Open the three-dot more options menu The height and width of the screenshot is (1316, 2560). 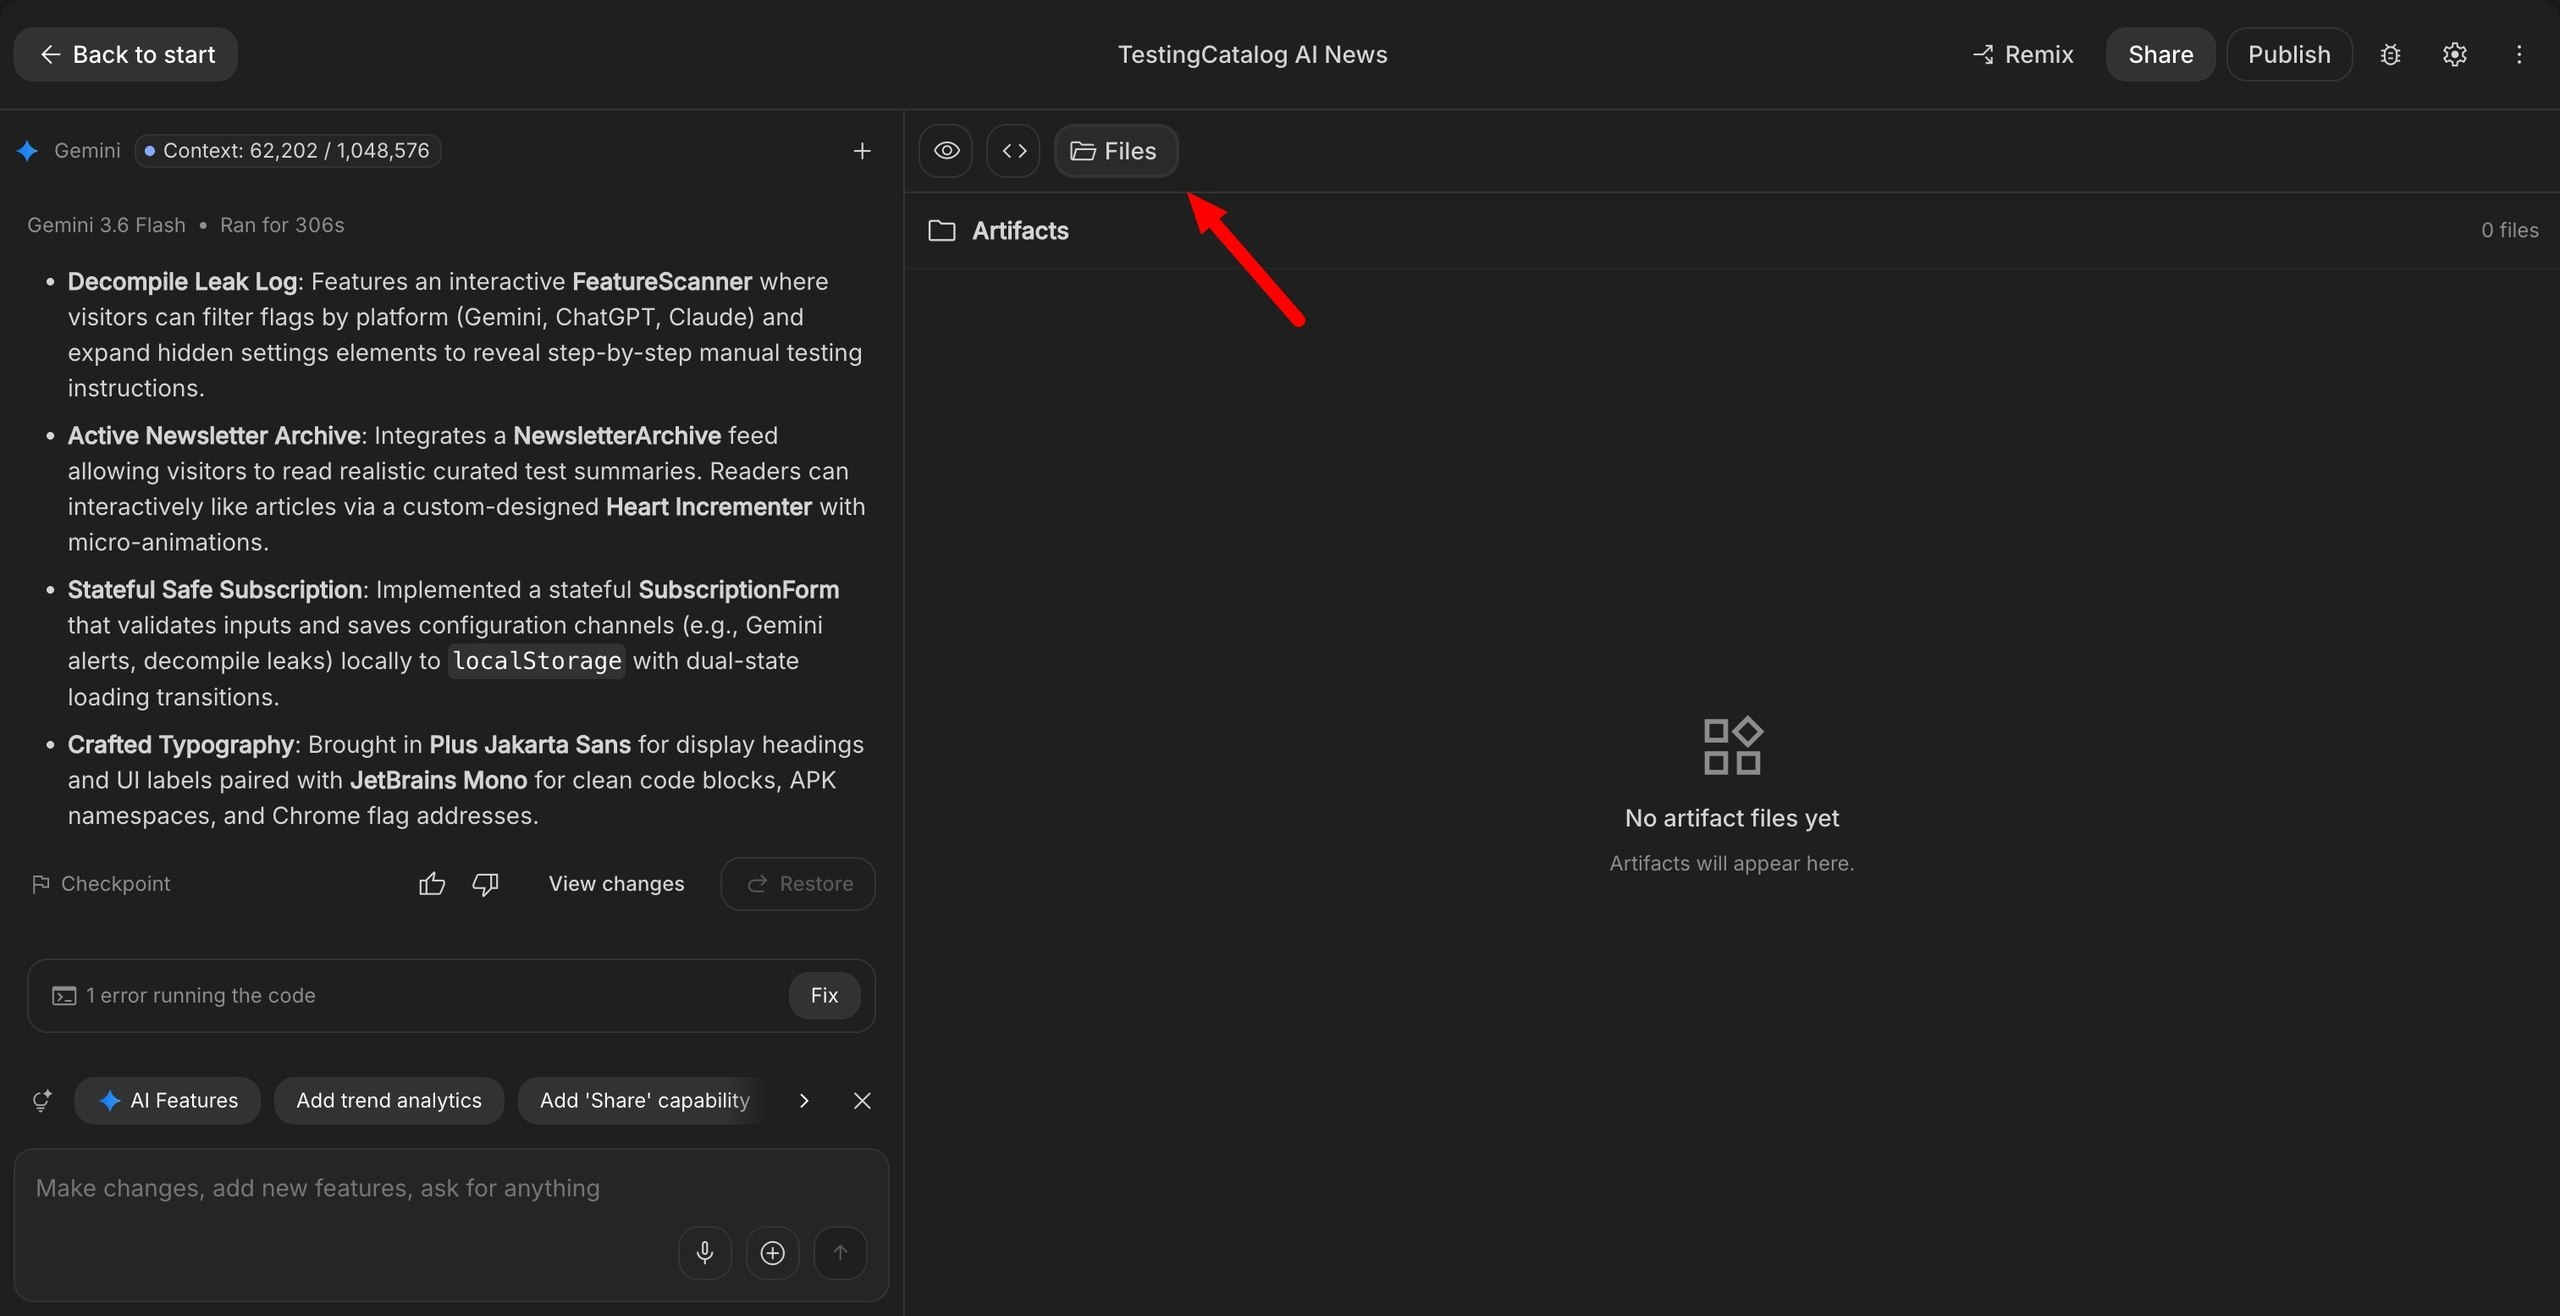tap(2519, 54)
